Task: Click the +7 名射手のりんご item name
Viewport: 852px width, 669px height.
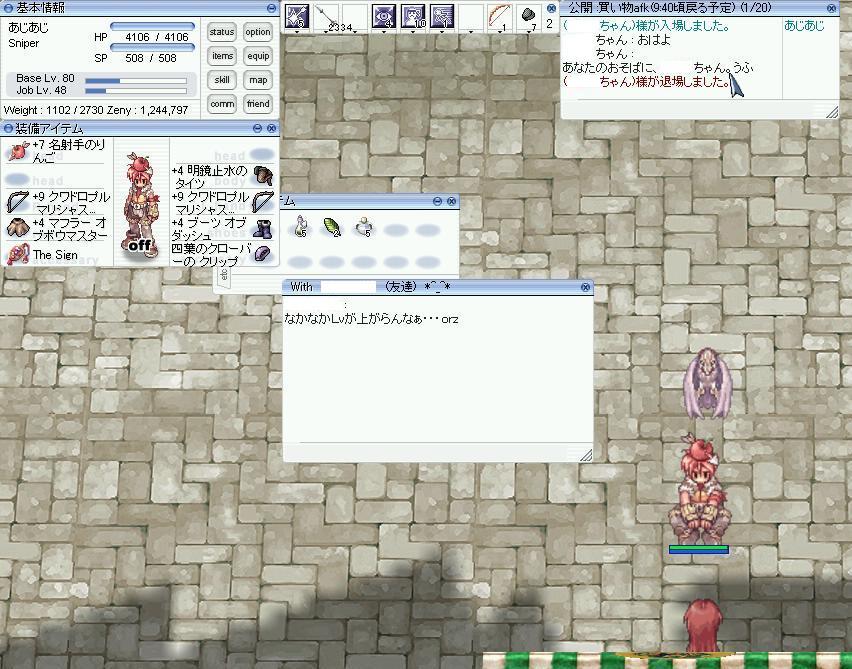Action: point(68,151)
